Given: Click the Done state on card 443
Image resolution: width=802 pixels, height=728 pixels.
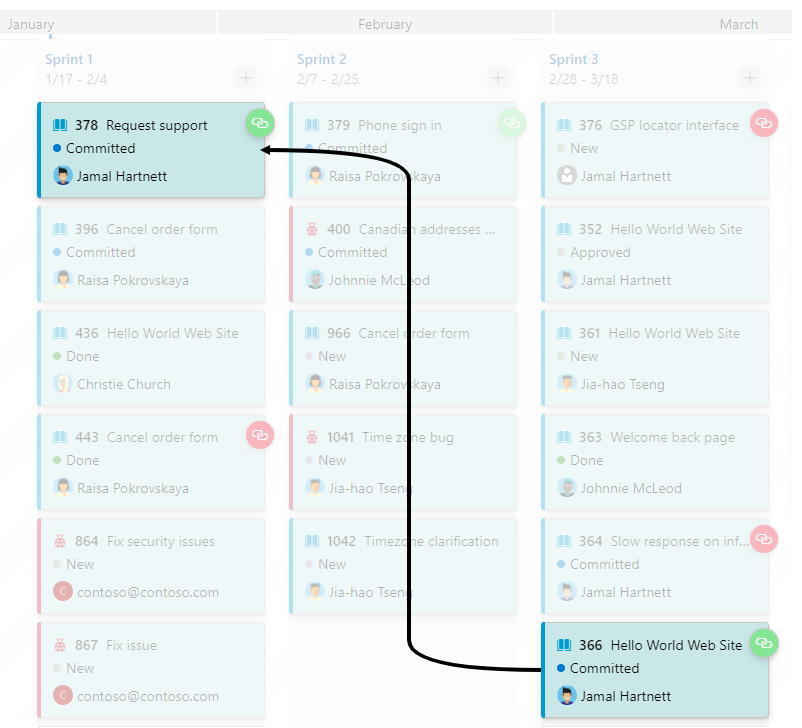Looking at the screenshot, I should click(83, 460).
